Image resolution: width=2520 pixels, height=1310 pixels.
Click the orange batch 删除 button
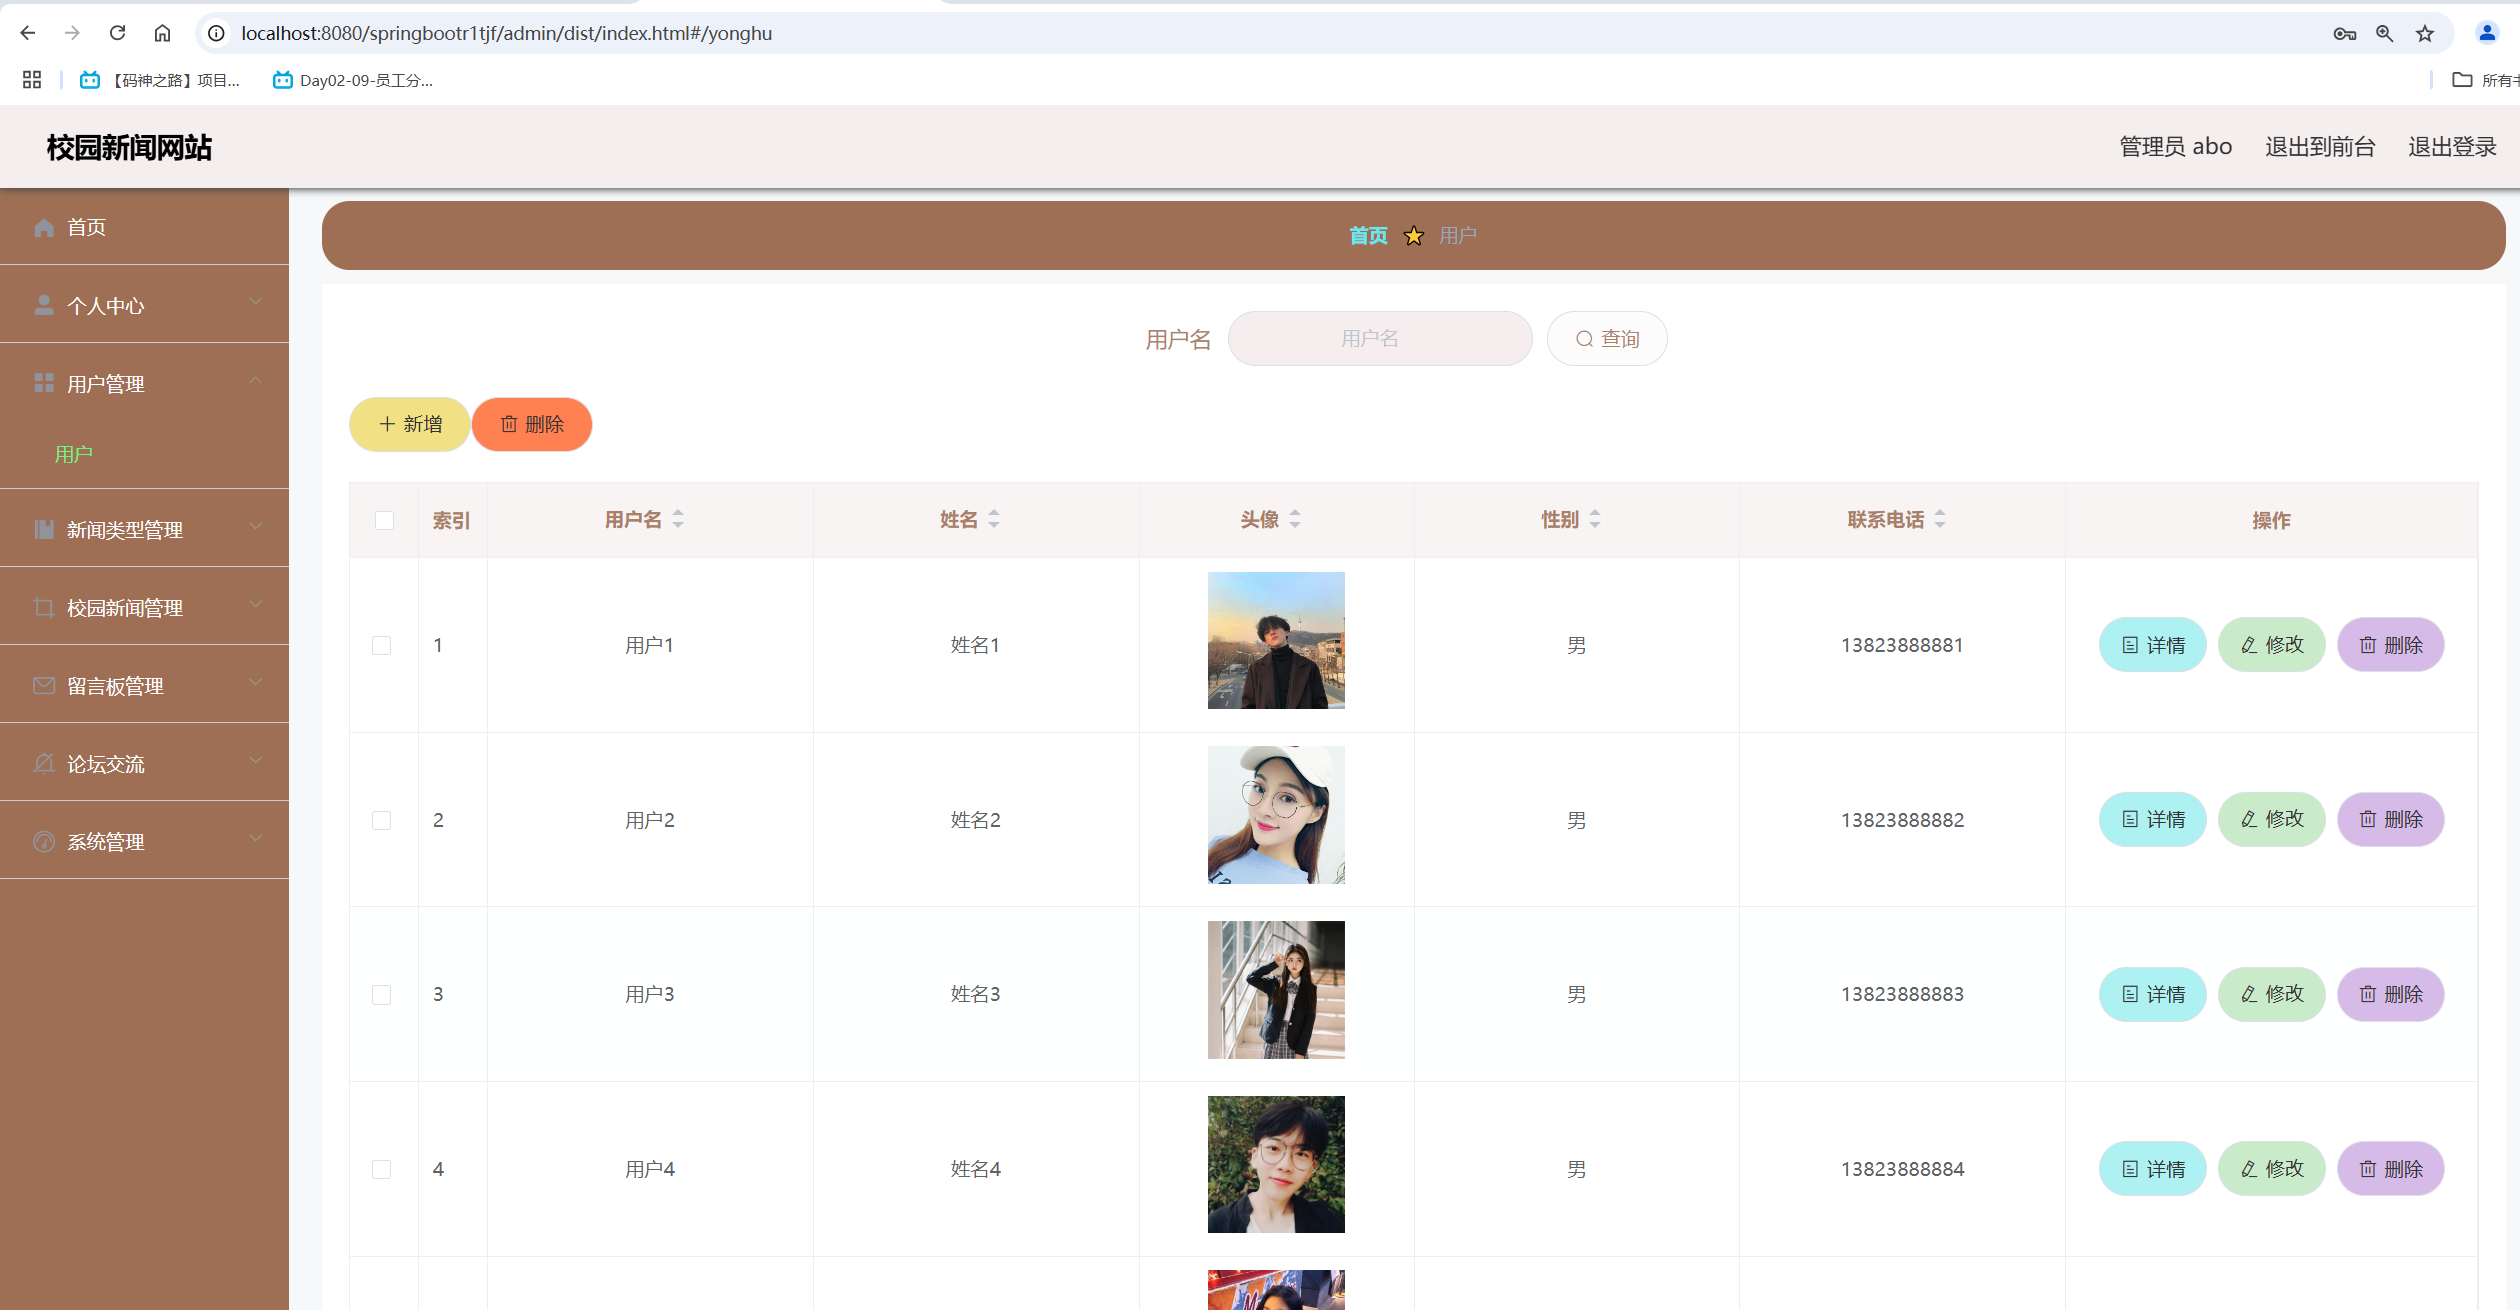pyautogui.click(x=532, y=424)
